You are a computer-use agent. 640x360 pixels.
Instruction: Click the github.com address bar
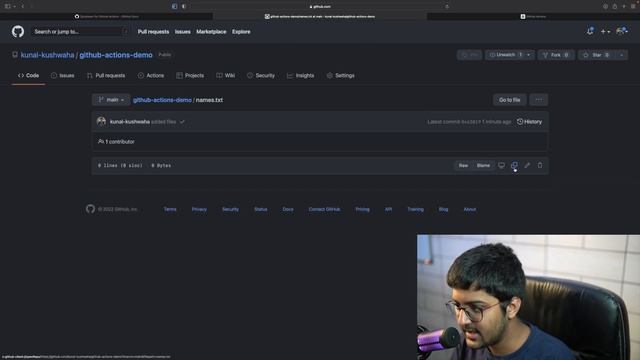click(320, 7)
